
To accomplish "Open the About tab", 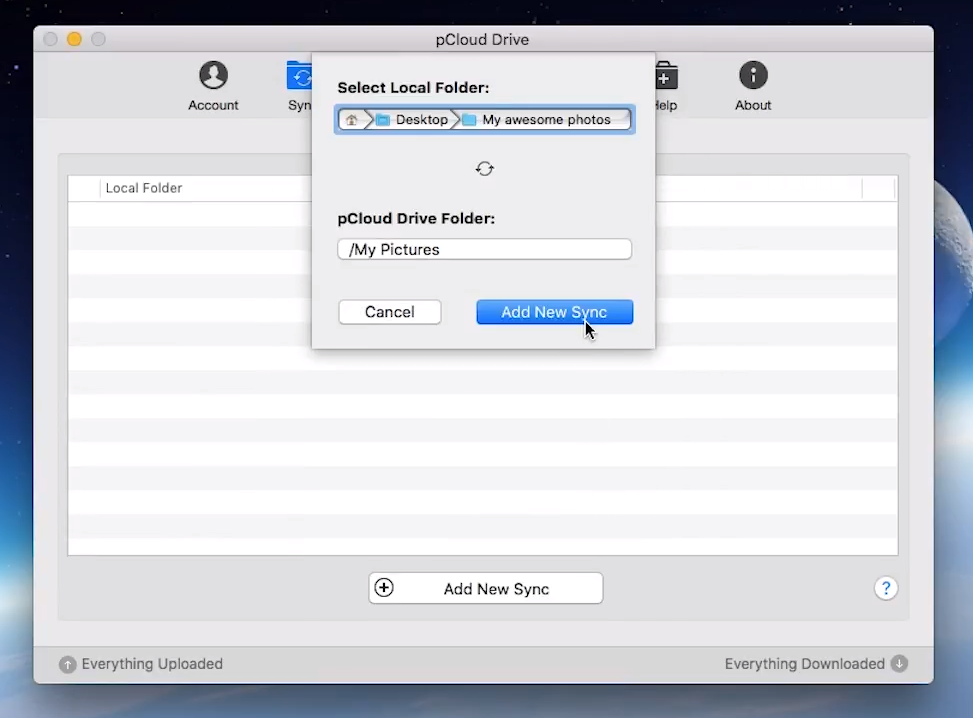I will point(753,87).
